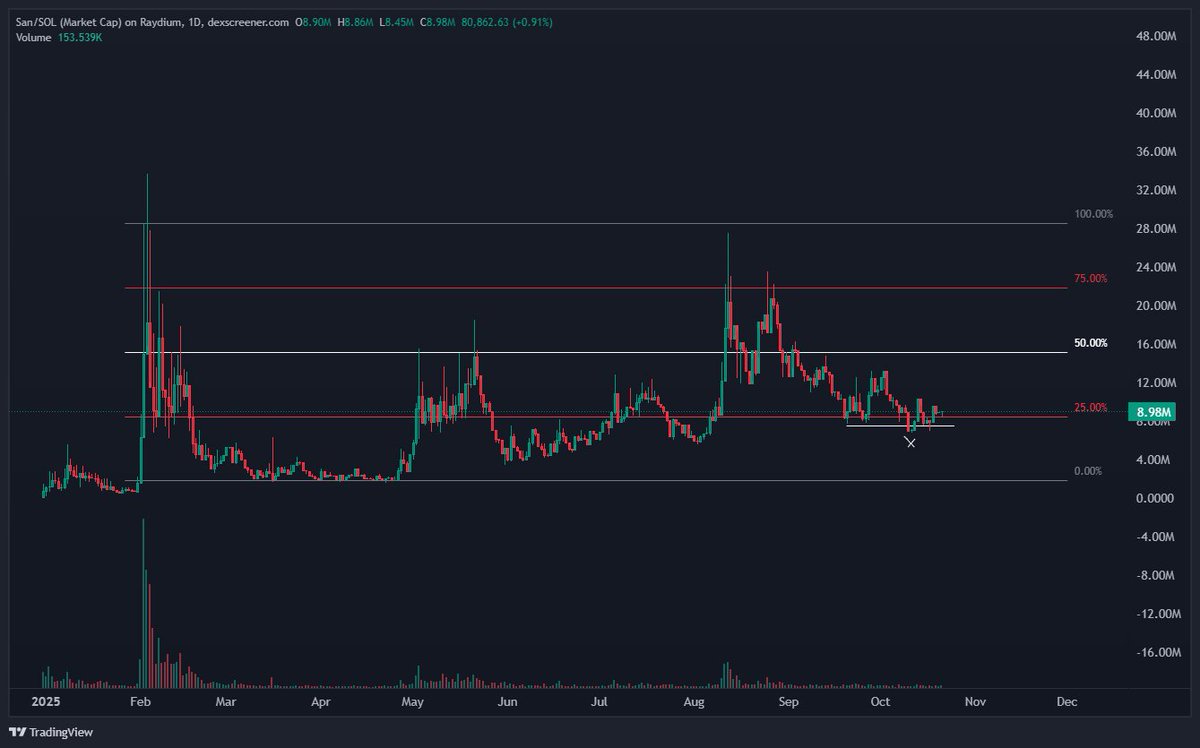Click the Aug label on the time axis
1200x748 pixels.
[694, 702]
